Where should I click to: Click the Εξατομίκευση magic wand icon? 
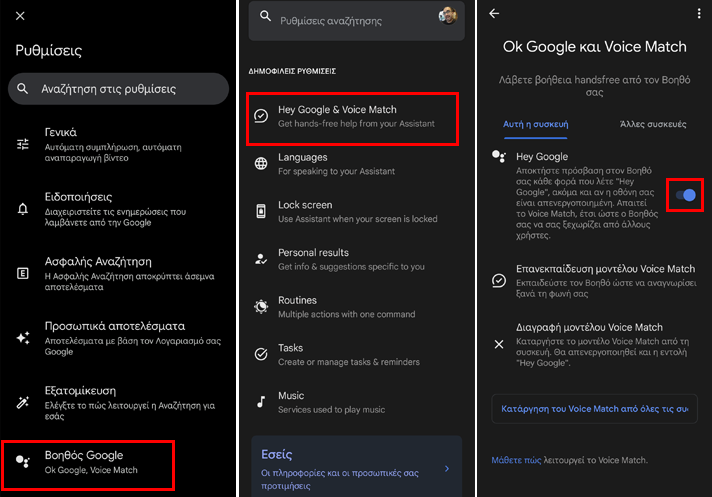click(x=23, y=402)
